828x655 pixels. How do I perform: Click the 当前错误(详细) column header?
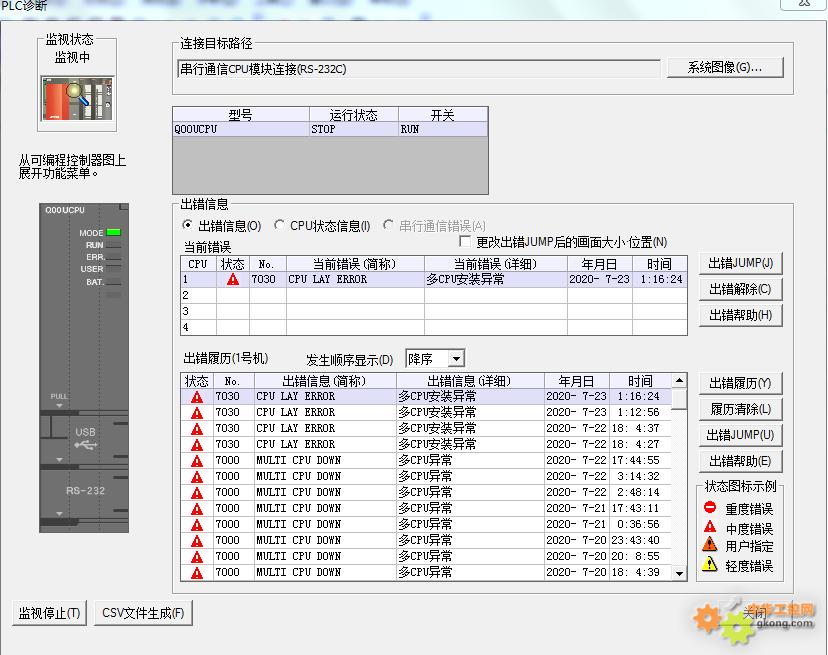pyautogui.click(x=495, y=264)
